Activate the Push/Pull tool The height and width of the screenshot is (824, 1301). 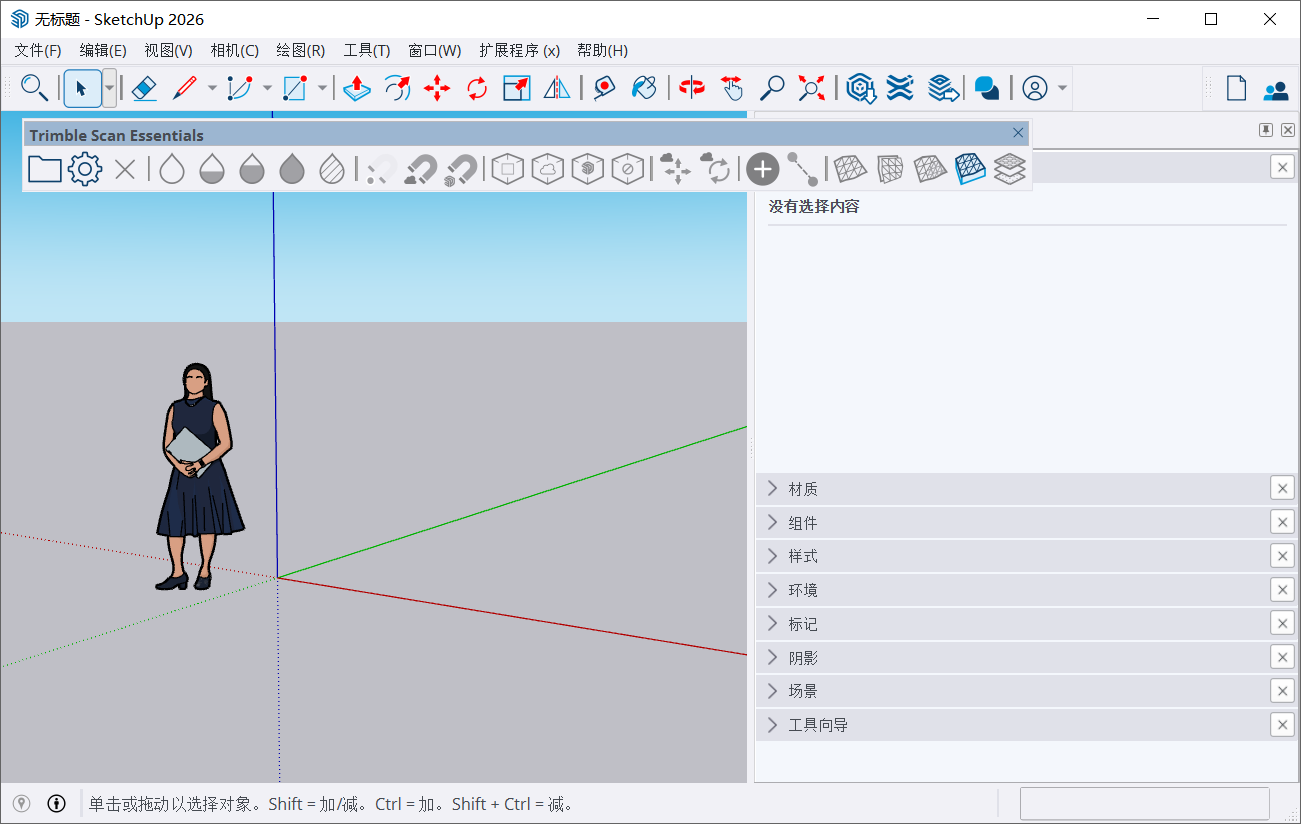(357, 88)
